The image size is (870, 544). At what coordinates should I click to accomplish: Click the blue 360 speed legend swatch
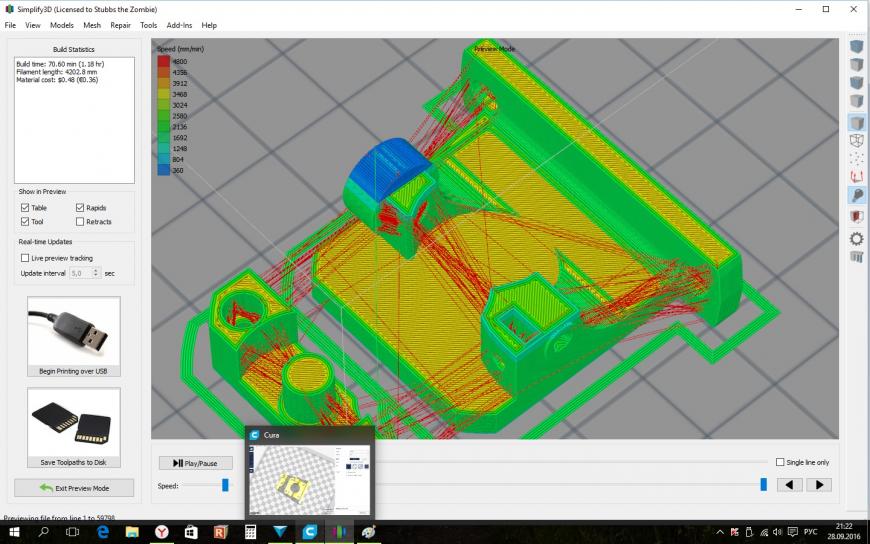pos(163,170)
